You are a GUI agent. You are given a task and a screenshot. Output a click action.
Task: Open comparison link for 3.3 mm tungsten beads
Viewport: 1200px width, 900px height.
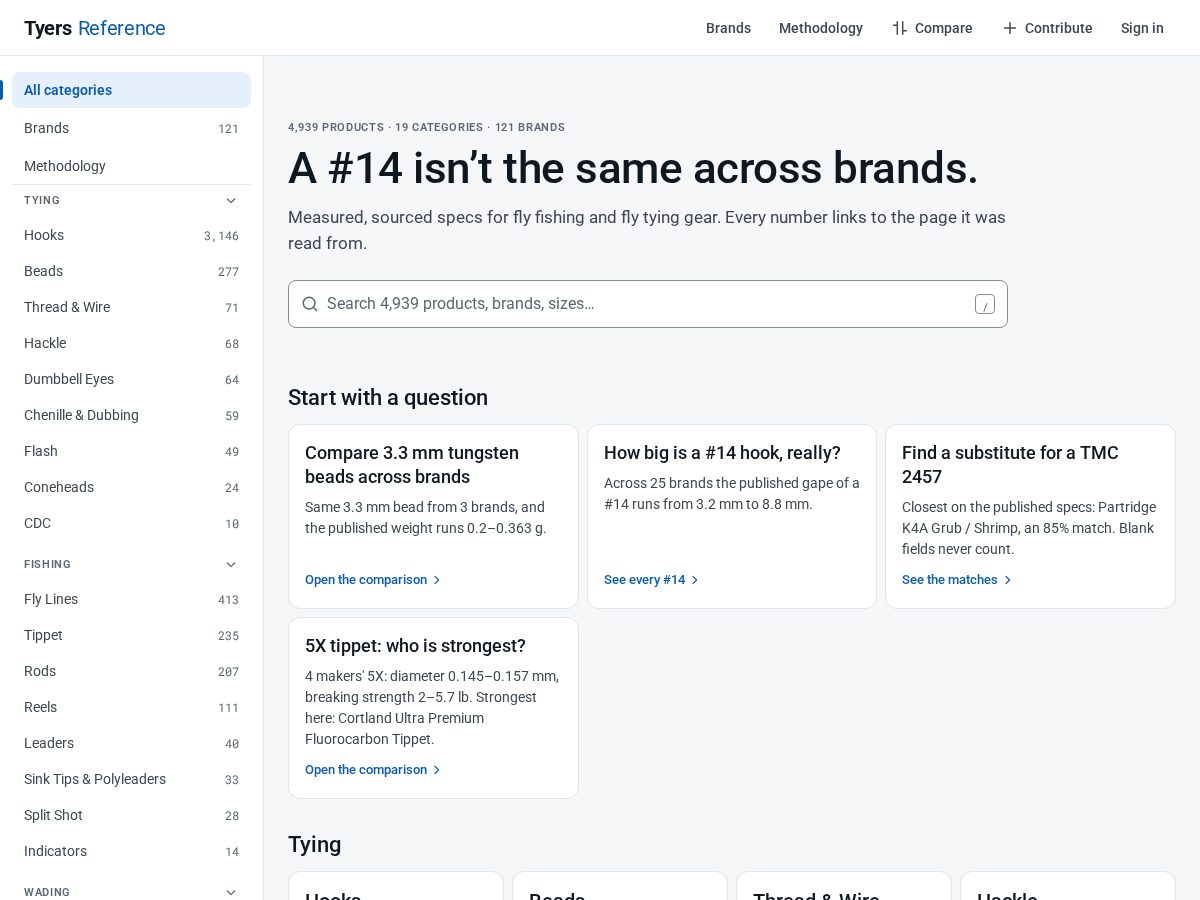[x=373, y=580]
